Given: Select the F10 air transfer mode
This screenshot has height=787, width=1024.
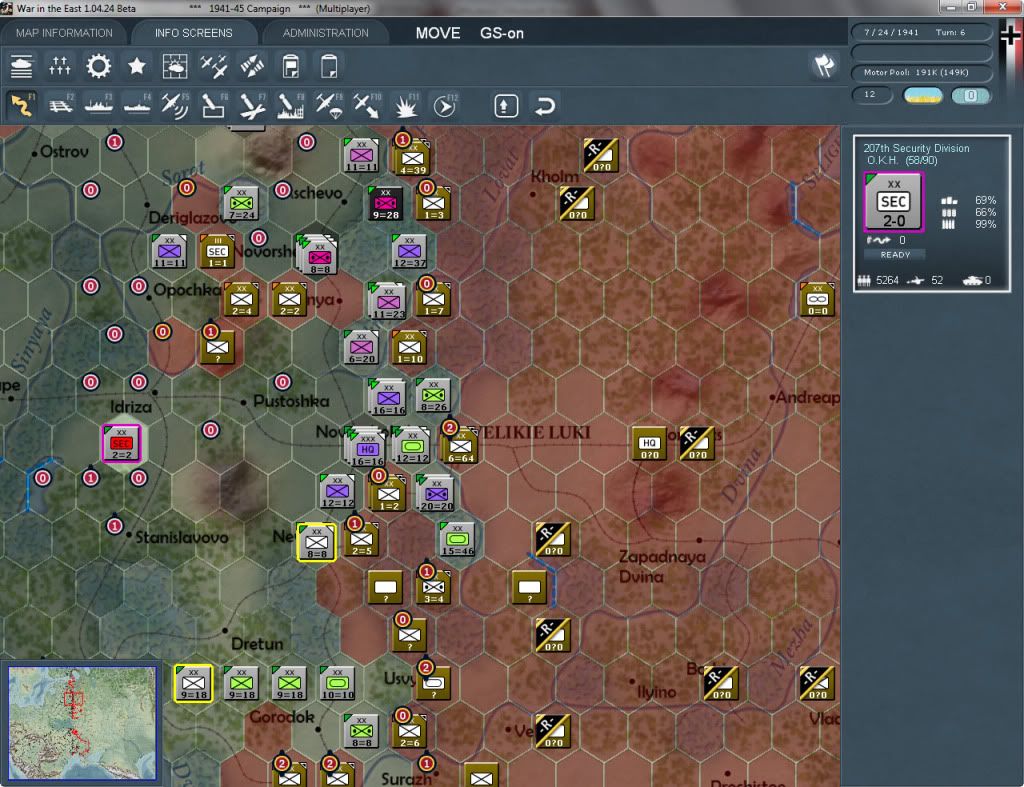Looking at the screenshot, I should click(367, 105).
